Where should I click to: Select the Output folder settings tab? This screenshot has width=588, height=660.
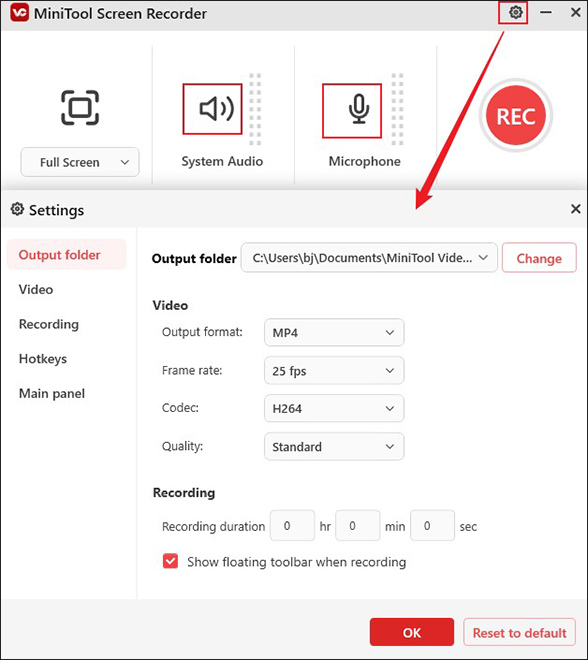tap(67, 255)
